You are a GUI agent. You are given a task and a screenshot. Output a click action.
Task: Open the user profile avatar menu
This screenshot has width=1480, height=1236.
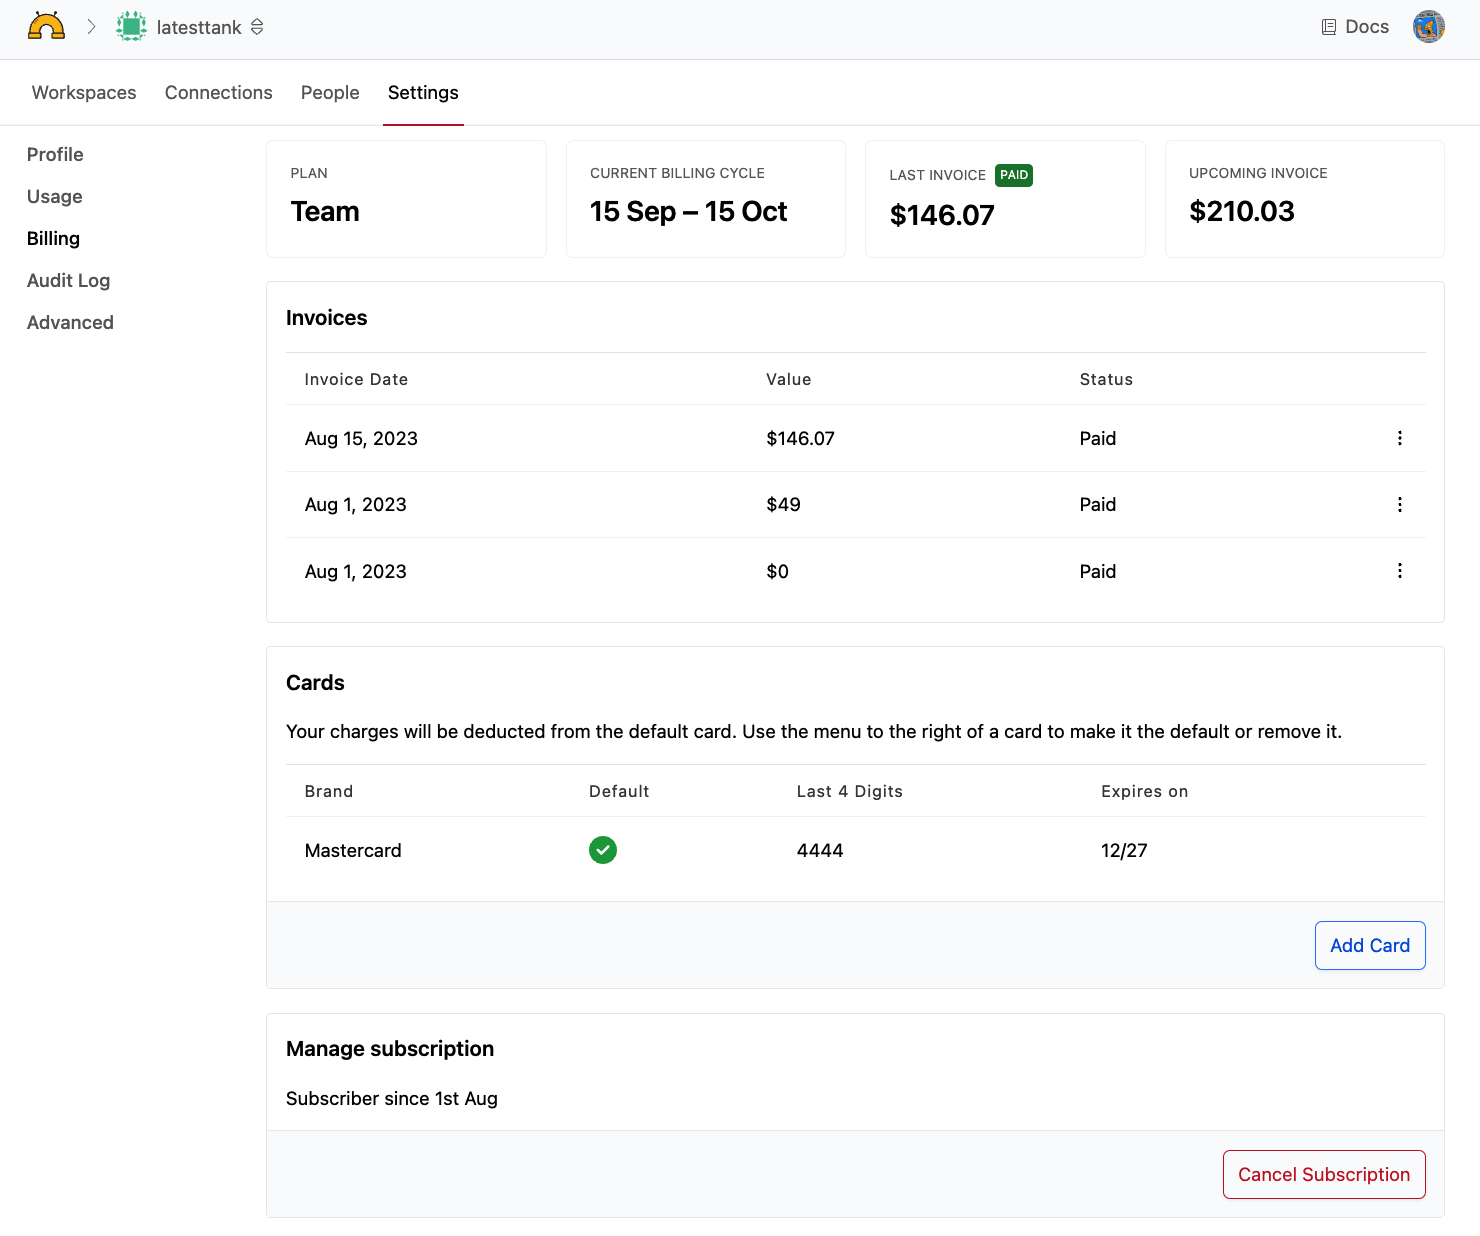1428,27
